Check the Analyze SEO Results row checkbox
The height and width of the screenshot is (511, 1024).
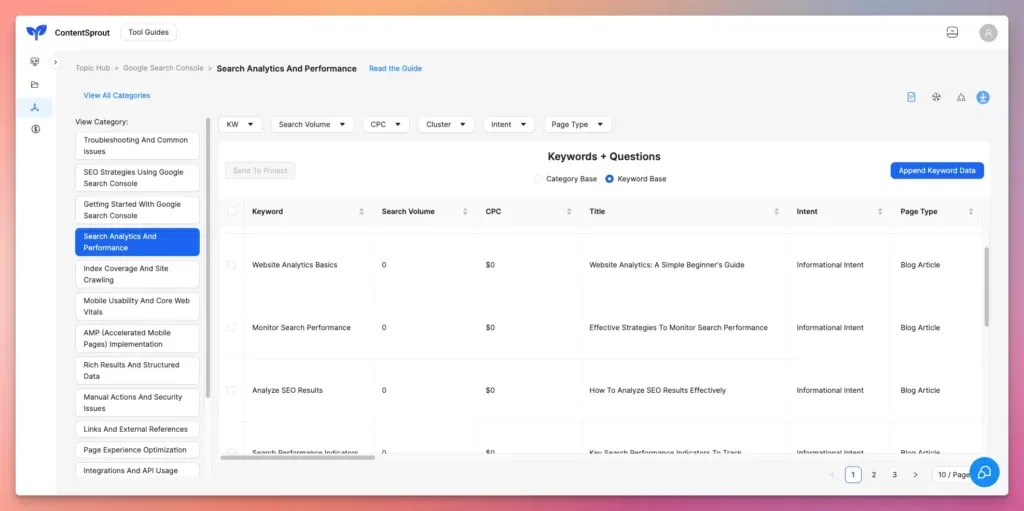point(232,390)
